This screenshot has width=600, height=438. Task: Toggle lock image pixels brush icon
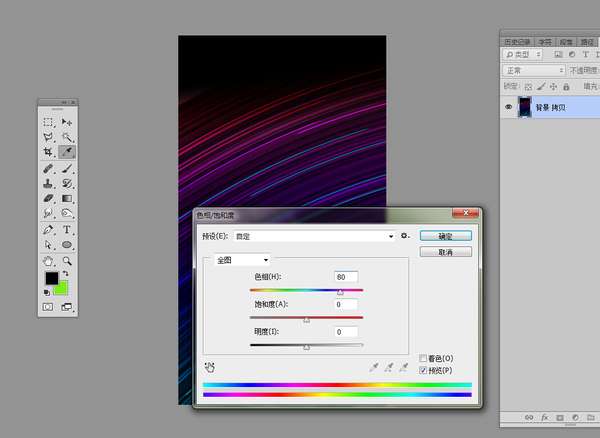pos(541,87)
